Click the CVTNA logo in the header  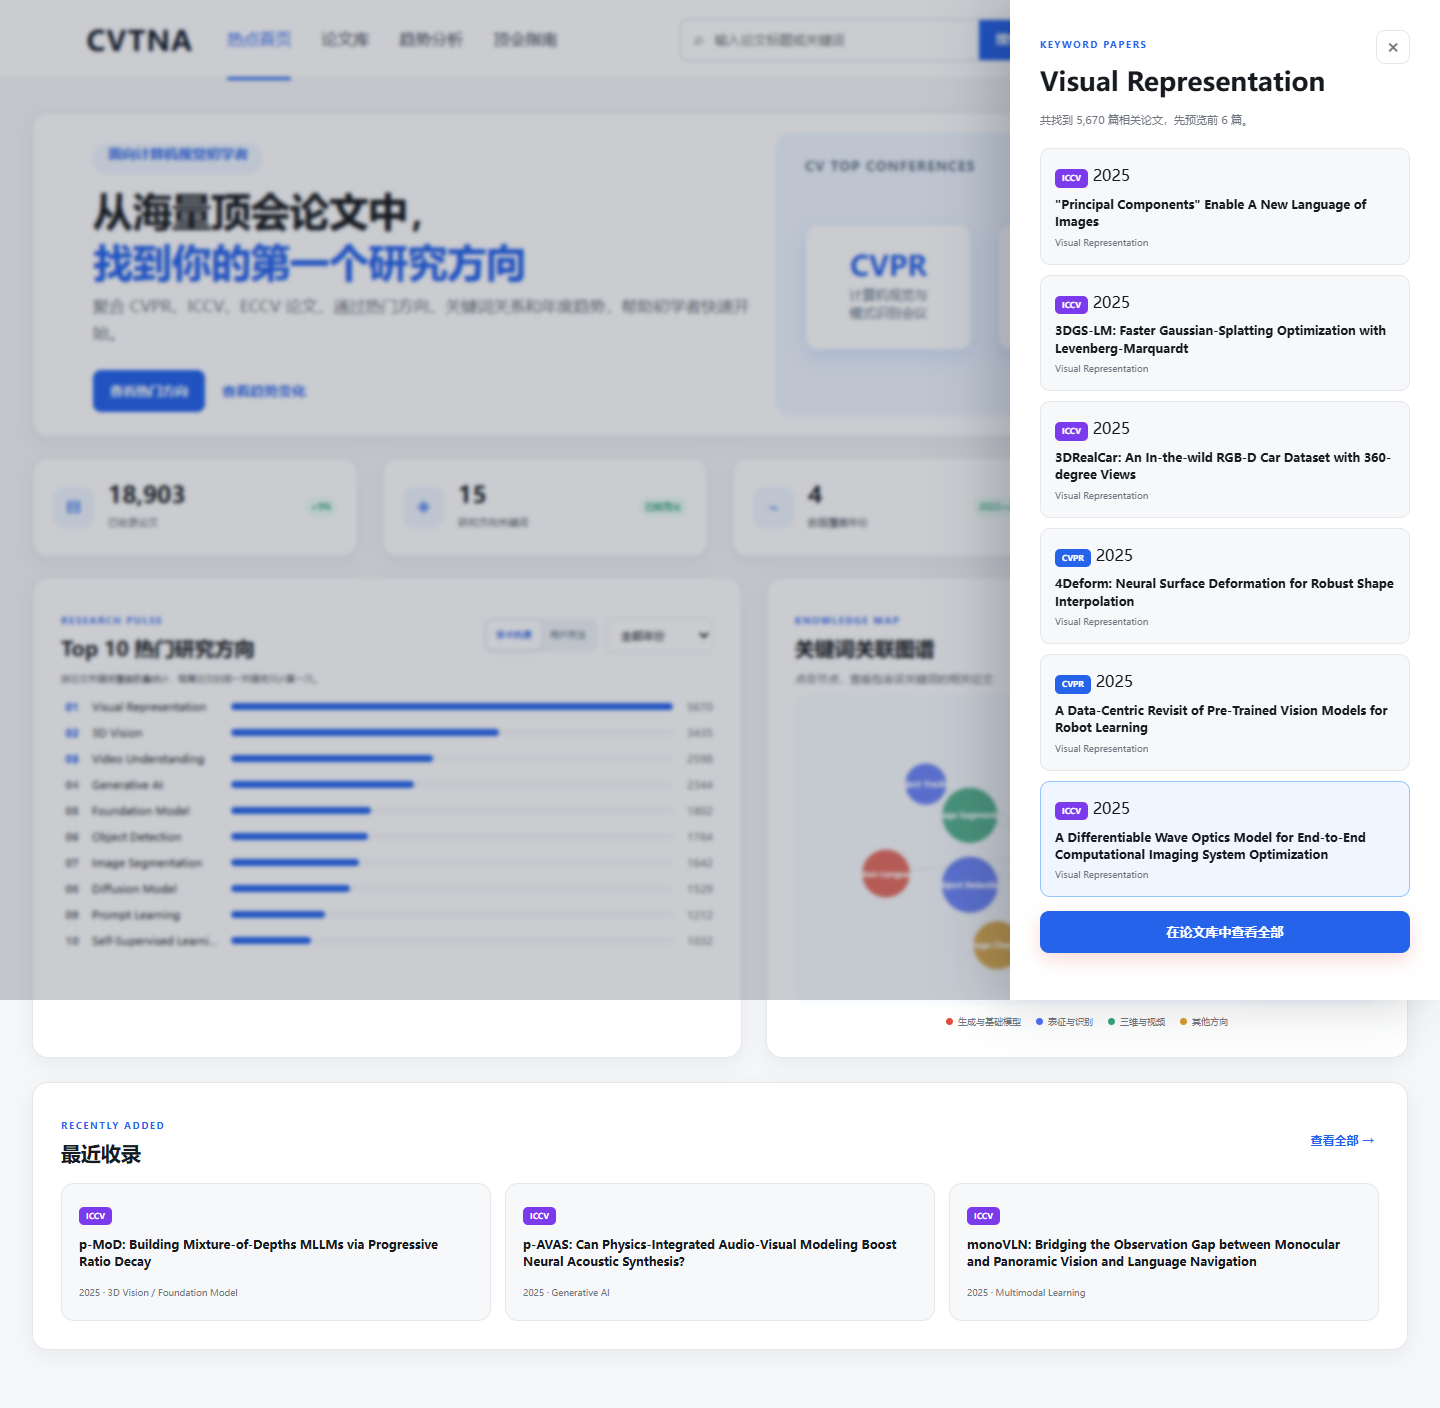139,40
